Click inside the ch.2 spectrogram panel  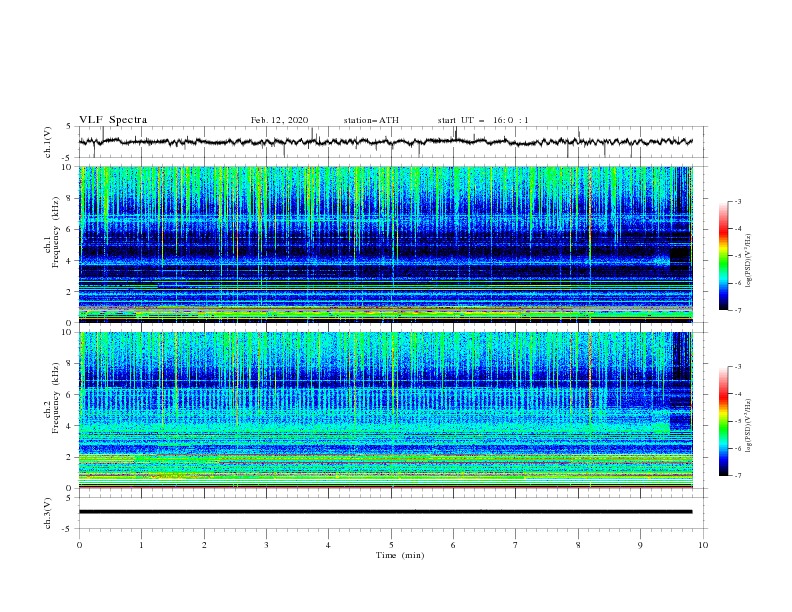(x=386, y=410)
